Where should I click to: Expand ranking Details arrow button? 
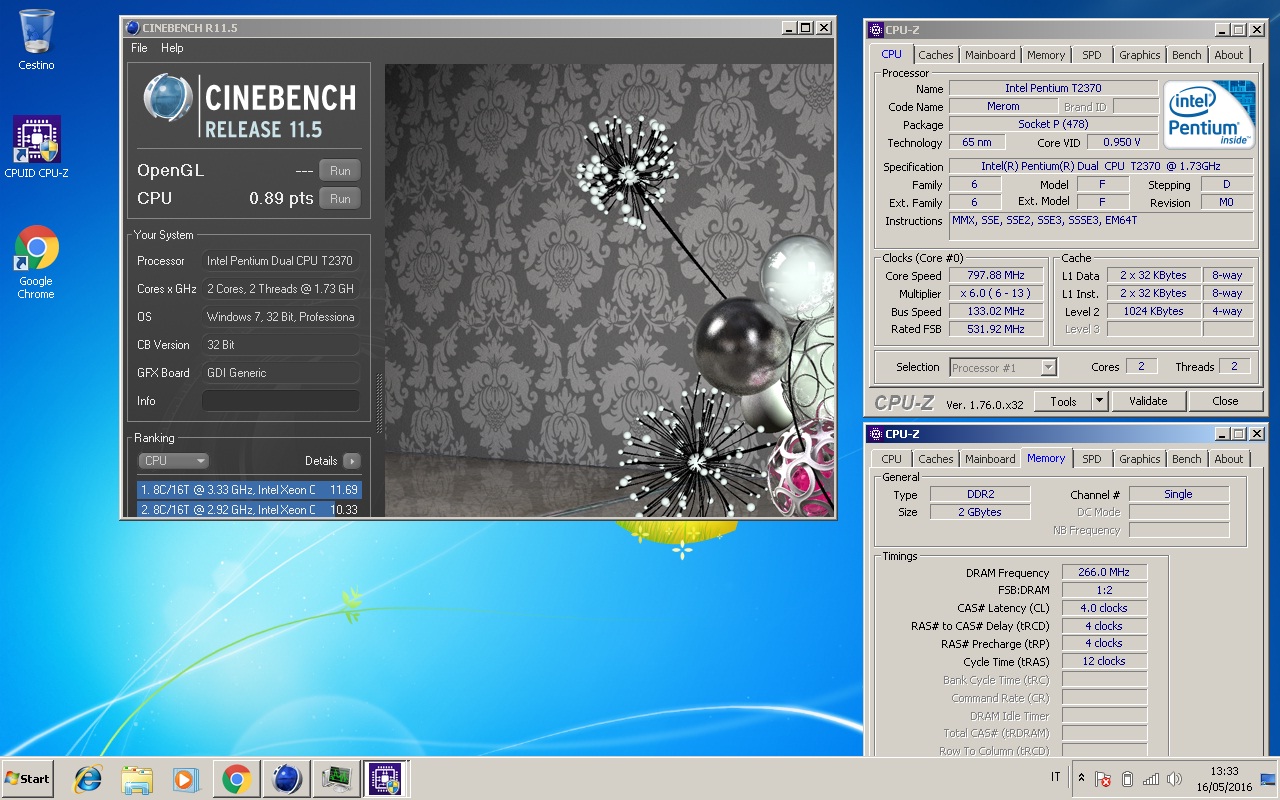(351, 461)
